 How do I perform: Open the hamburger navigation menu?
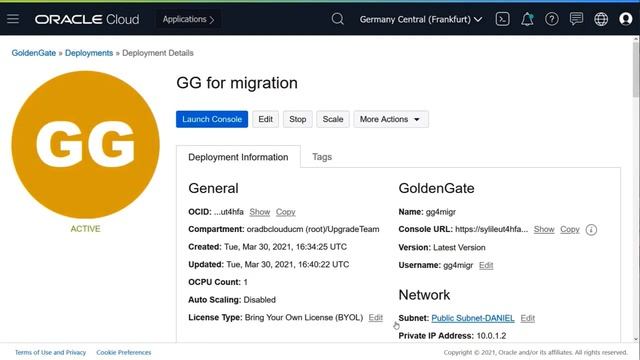[13, 19]
